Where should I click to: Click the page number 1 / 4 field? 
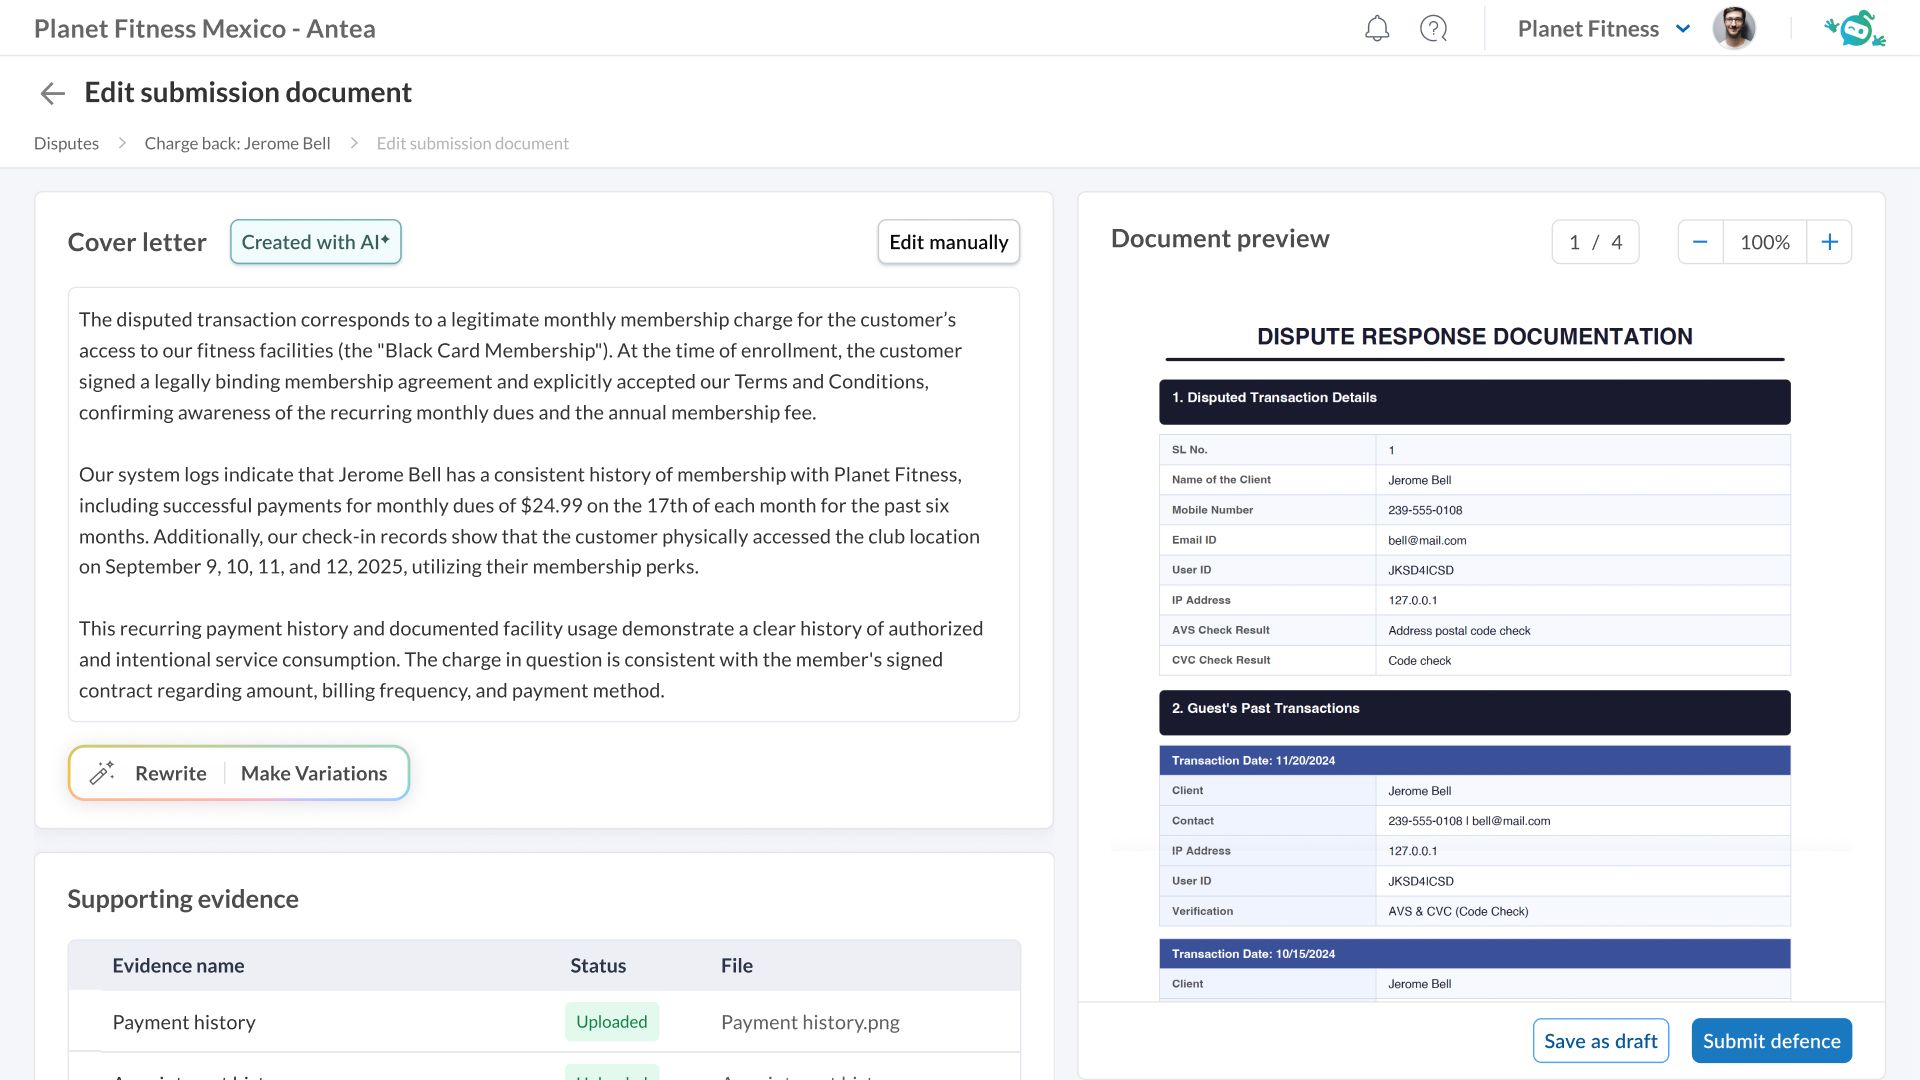coord(1595,242)
